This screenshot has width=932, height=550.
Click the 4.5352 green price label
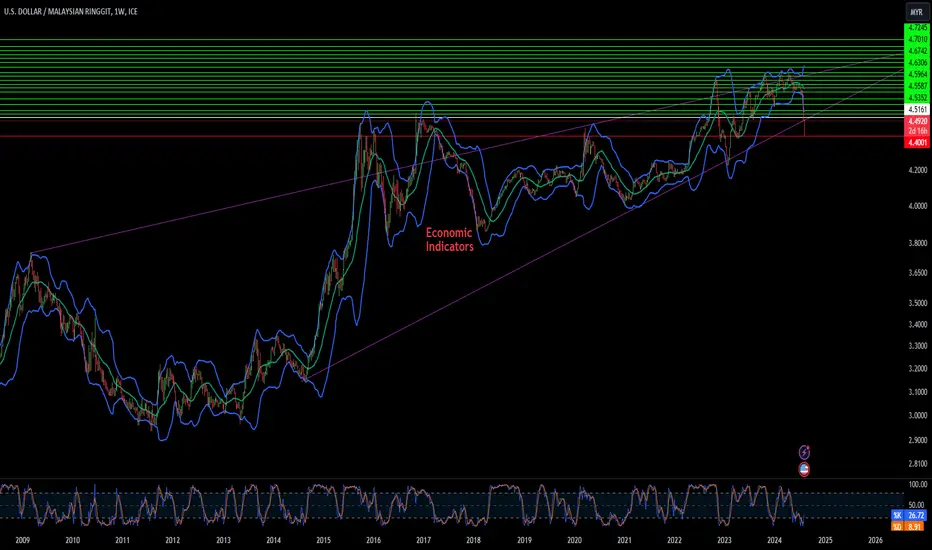pos(917,98)
